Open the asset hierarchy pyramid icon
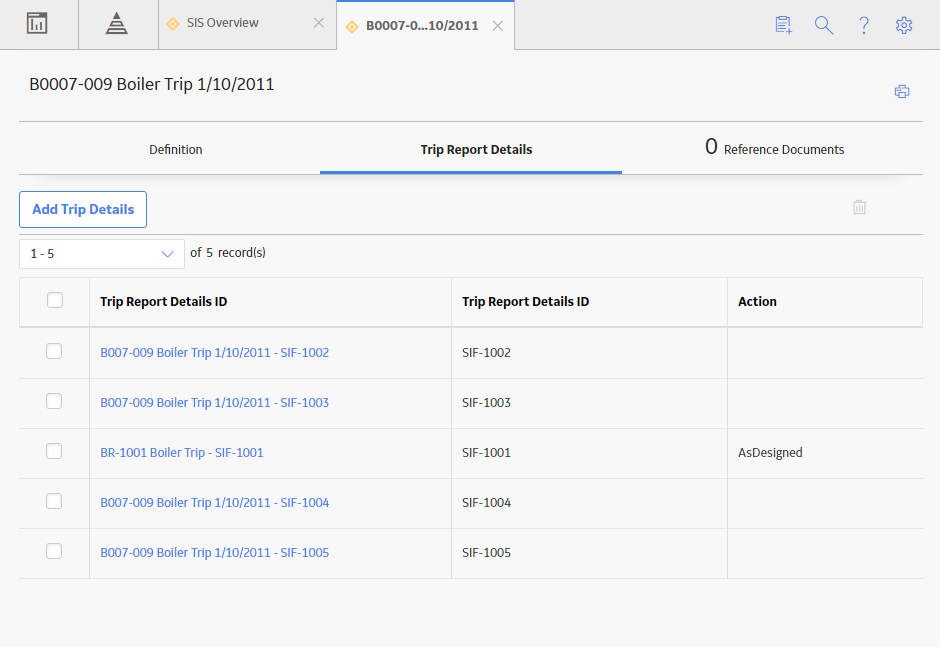This screenshot has width=940, height=647. point(116,24)
